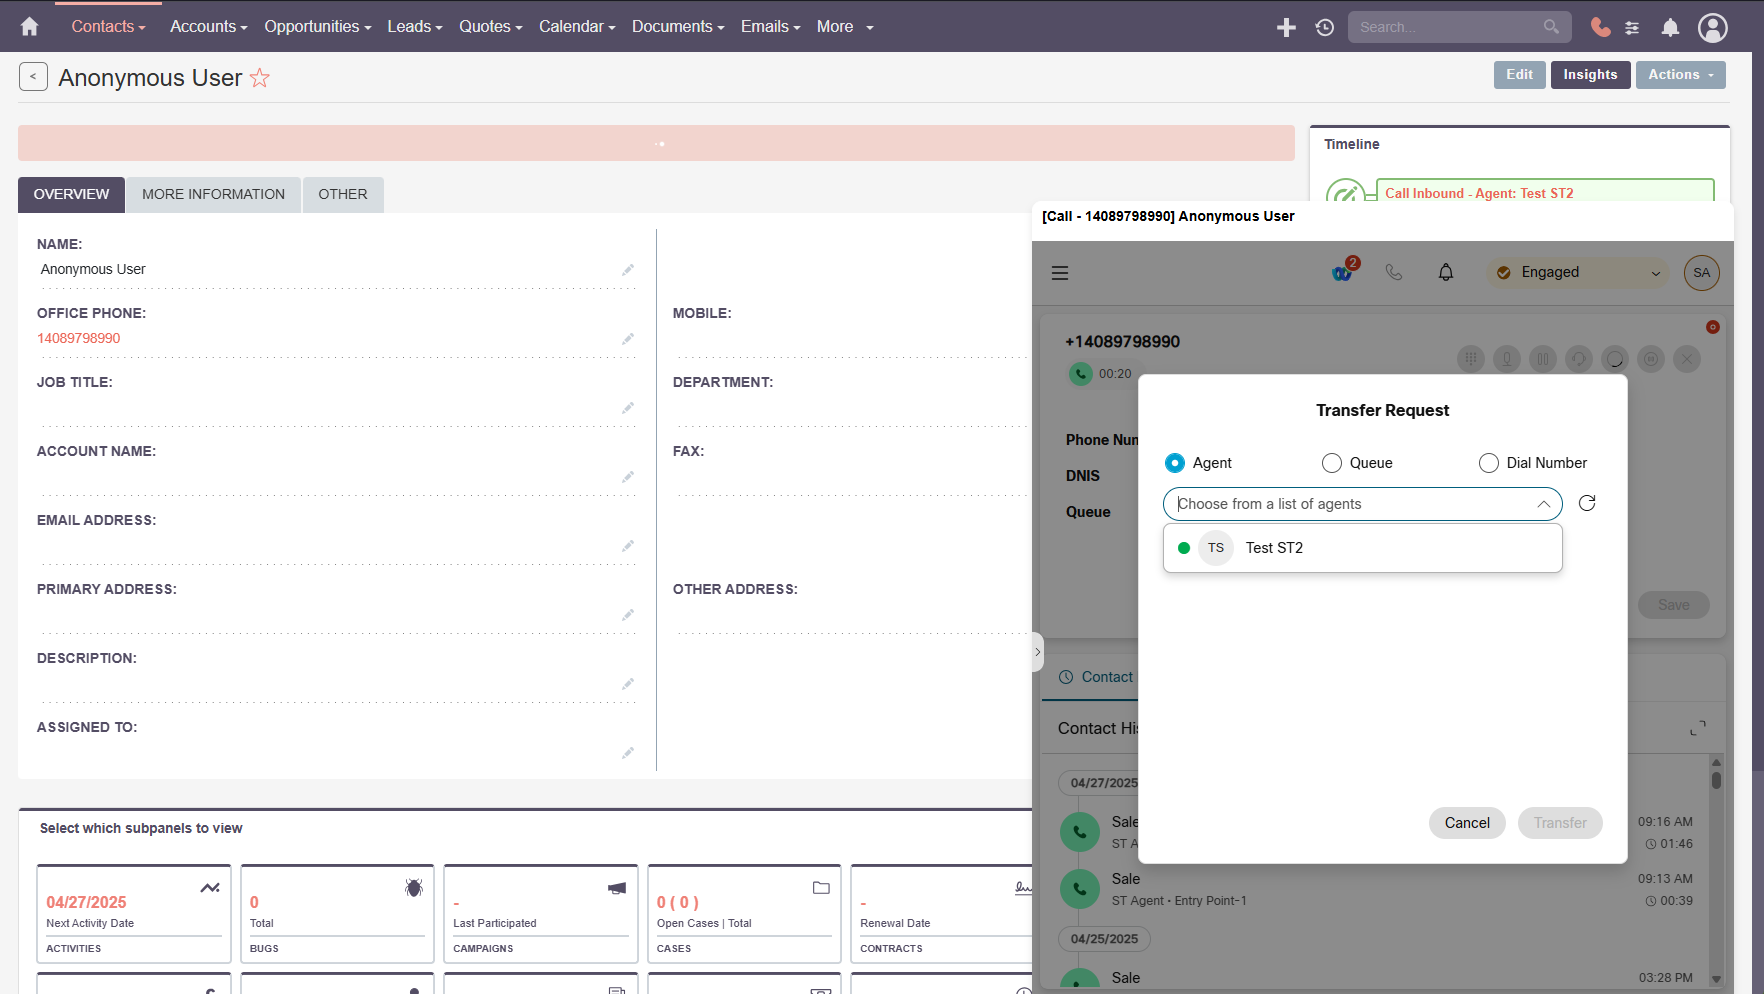
Task: End the call with the X icon
Action: pyautogui.click(x=1687, y=359)
